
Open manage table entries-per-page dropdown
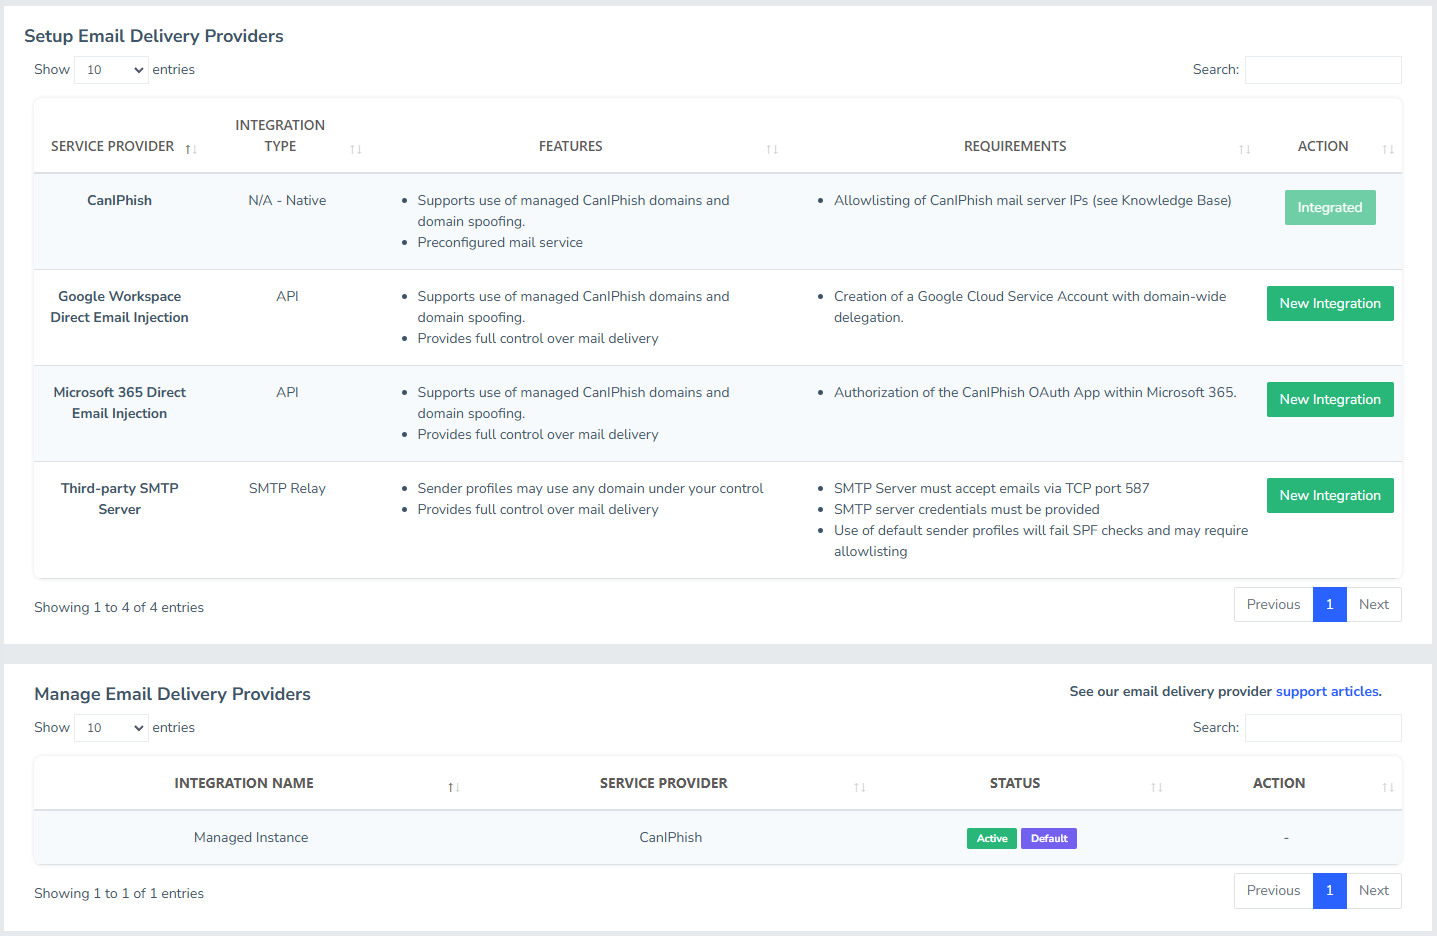[111, 728]
